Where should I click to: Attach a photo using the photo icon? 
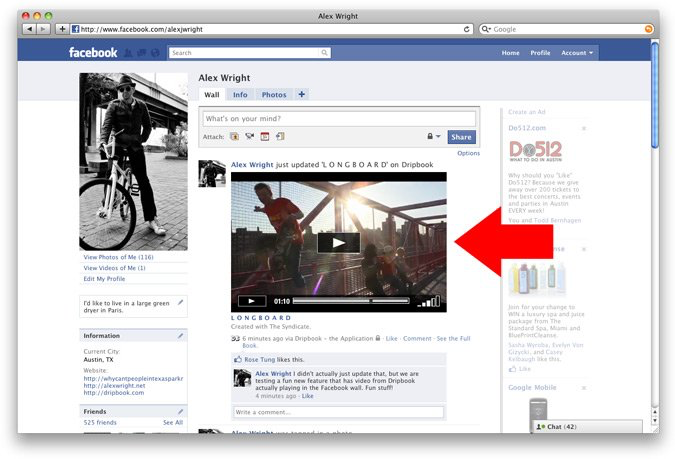coord(235,136)
